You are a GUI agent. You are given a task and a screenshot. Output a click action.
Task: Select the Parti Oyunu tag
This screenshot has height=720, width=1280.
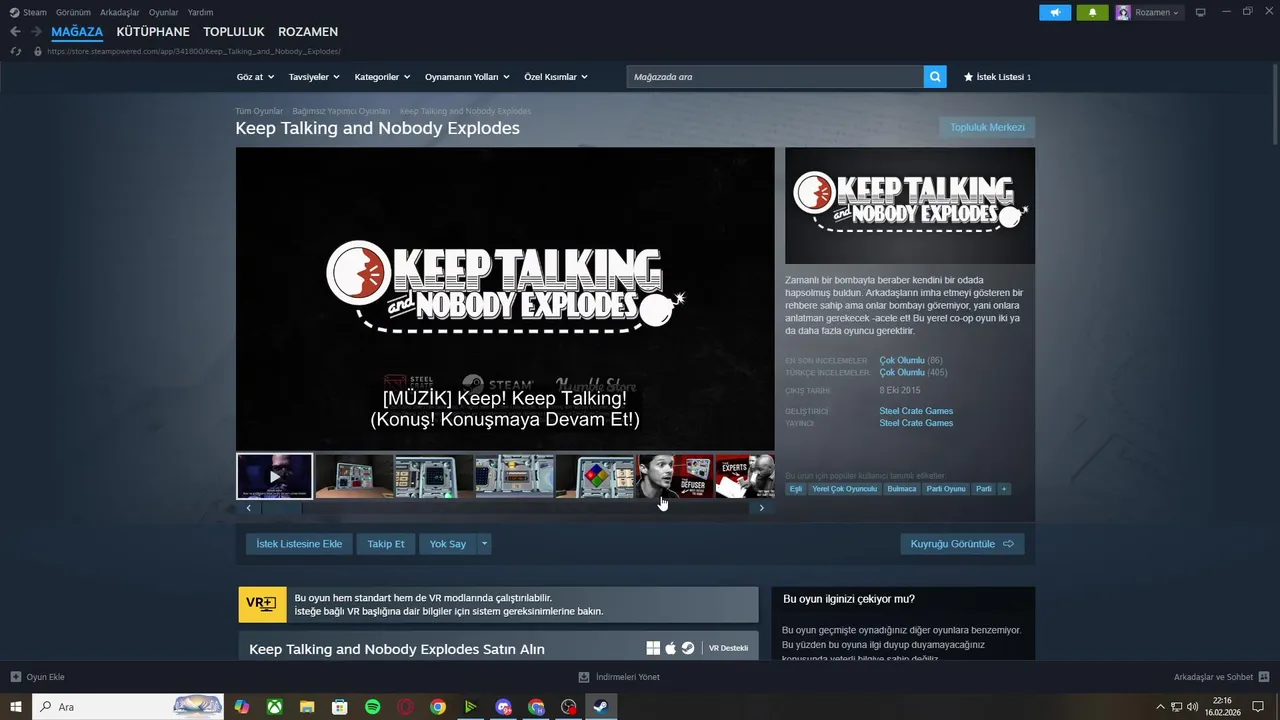point(946,489)
